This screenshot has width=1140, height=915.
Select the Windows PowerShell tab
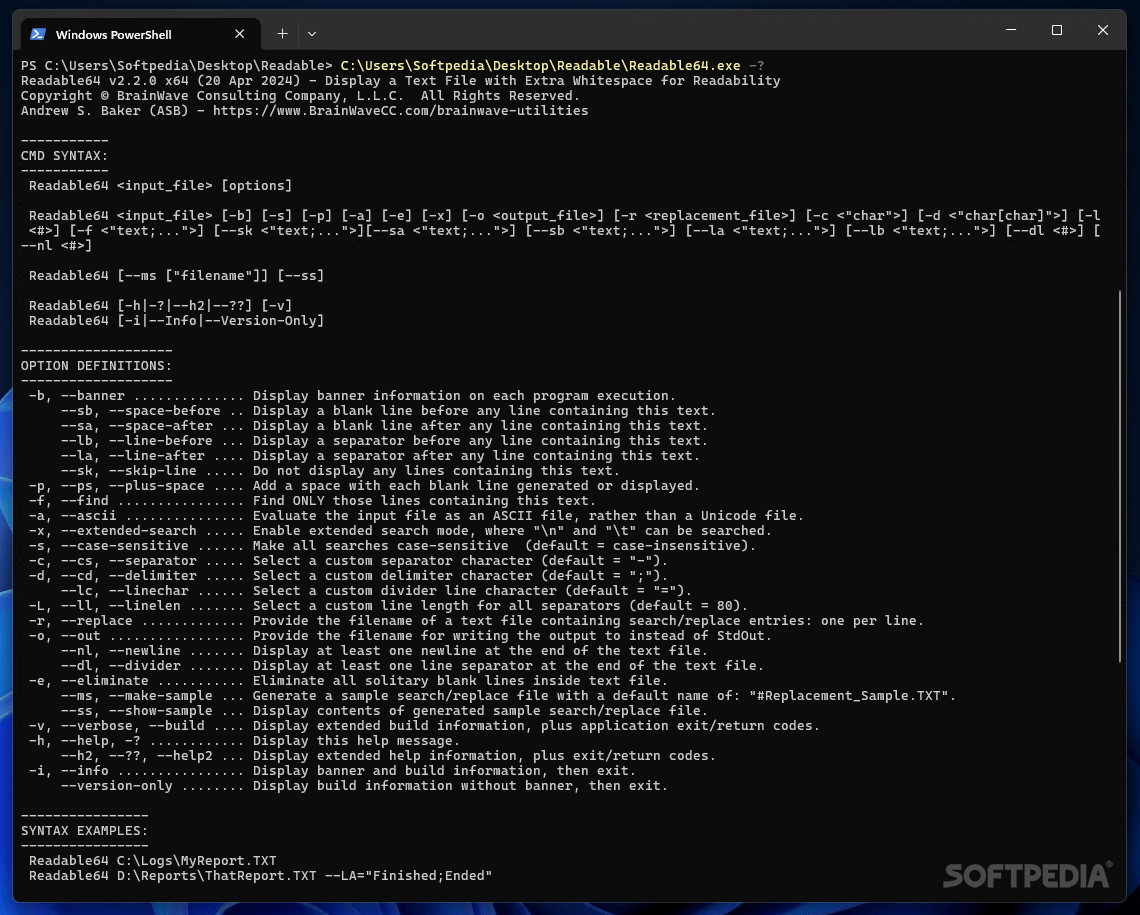(x=140, y=34)
